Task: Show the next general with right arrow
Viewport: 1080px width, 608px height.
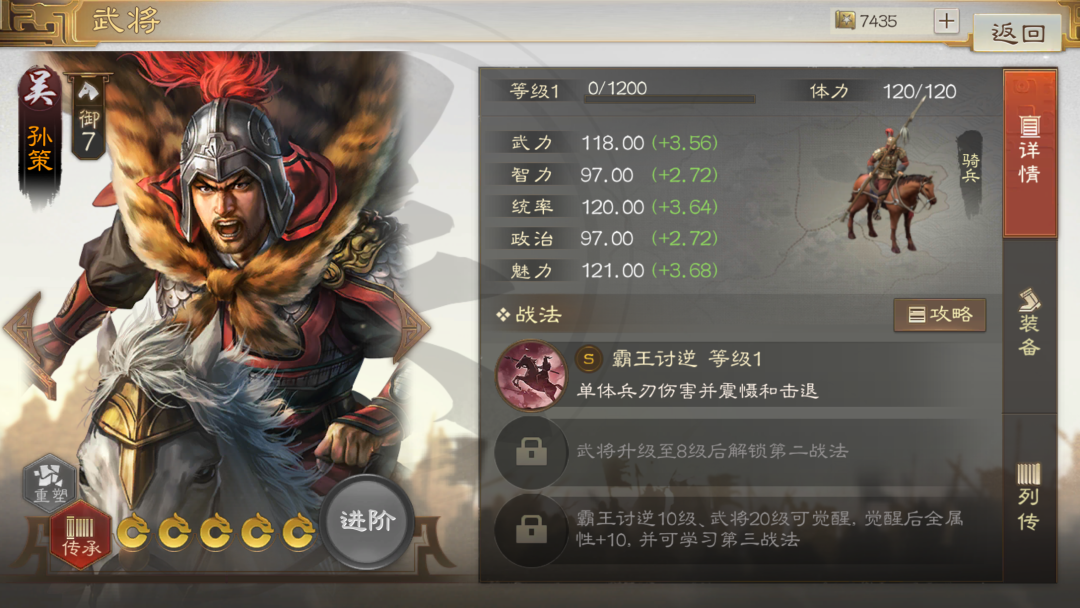Action: [412, 328]
